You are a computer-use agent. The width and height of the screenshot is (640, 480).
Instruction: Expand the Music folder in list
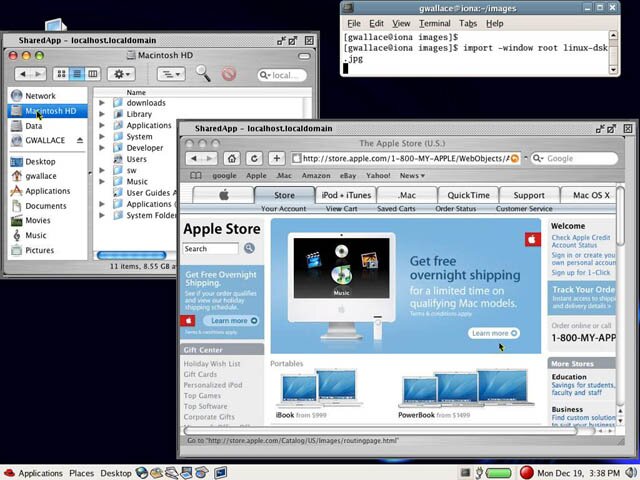(102, 182)
